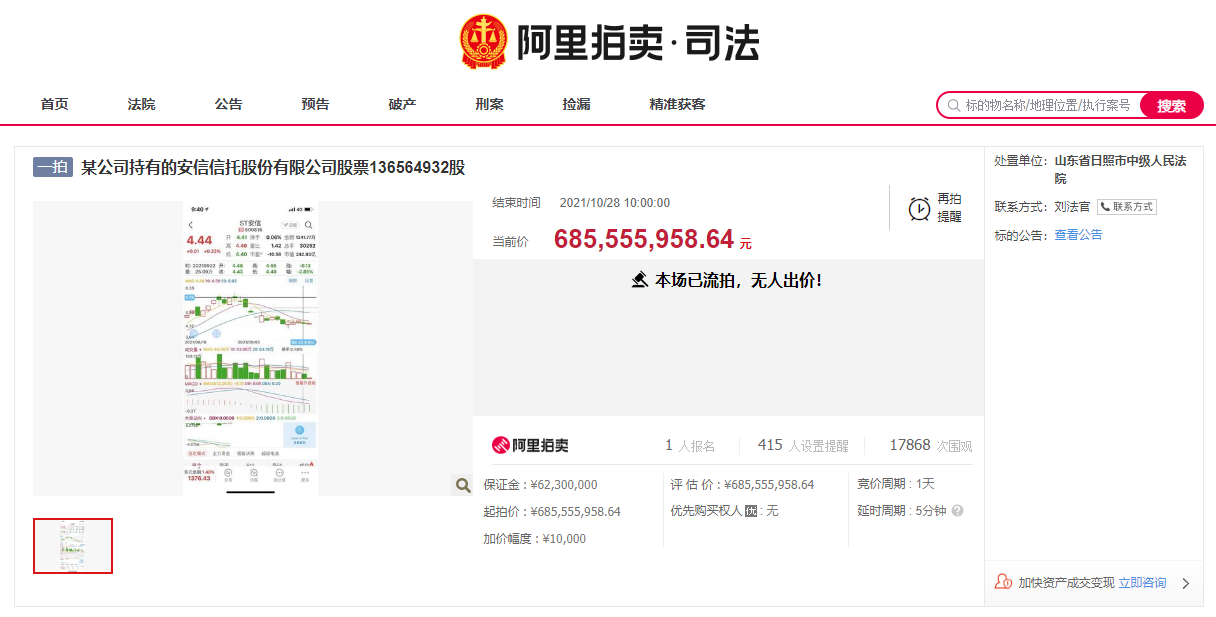Viewport: 1216px width, 617px height.
Task: Open the 公告 navigation tab
Action: (229, 104)
